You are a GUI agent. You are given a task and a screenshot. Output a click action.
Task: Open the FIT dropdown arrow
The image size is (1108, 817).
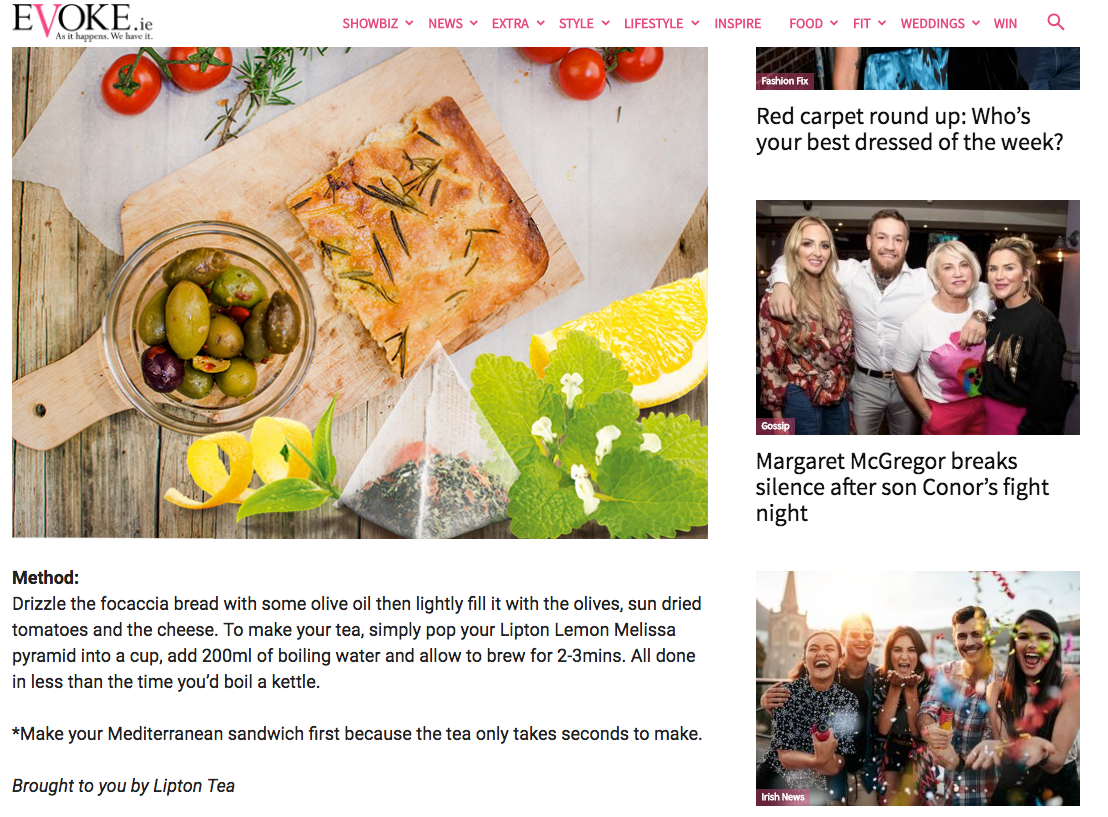(882, 23)
